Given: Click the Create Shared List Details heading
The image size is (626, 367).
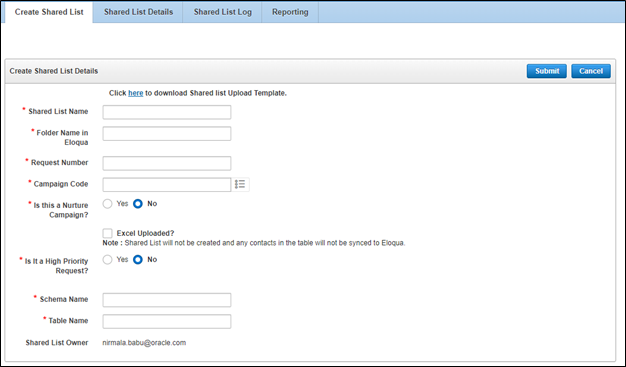Looking at the screenshot, I should 54,71.
